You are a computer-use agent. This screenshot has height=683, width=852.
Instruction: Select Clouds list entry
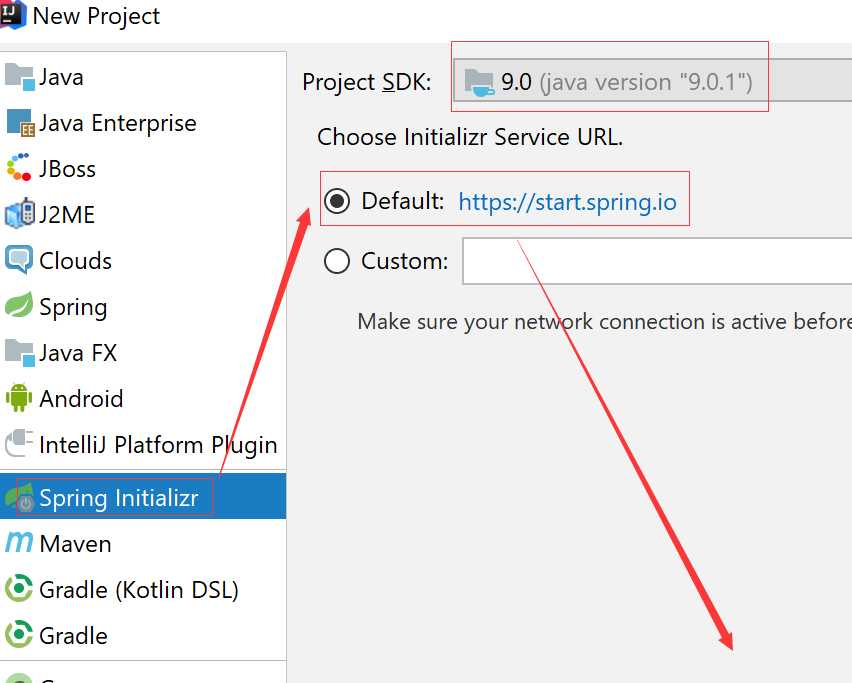coord(76,261)
